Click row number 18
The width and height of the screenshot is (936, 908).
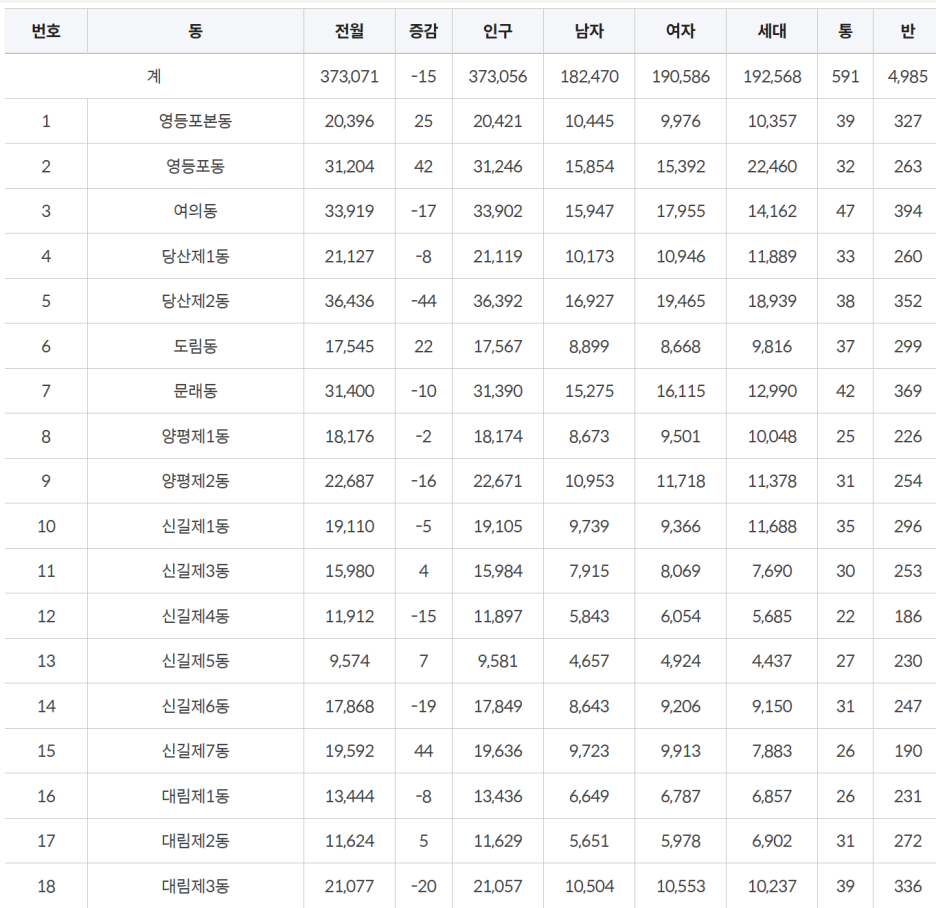46,886
